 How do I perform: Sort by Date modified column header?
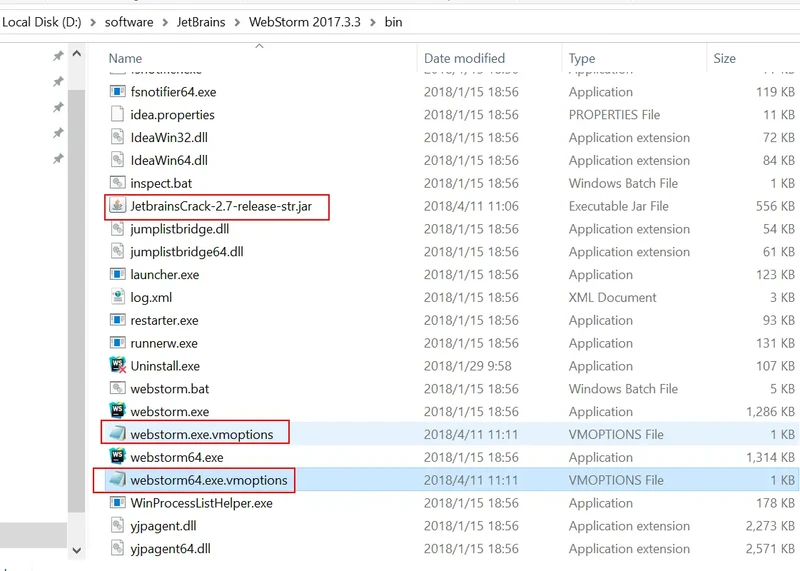tap(464, 58)
